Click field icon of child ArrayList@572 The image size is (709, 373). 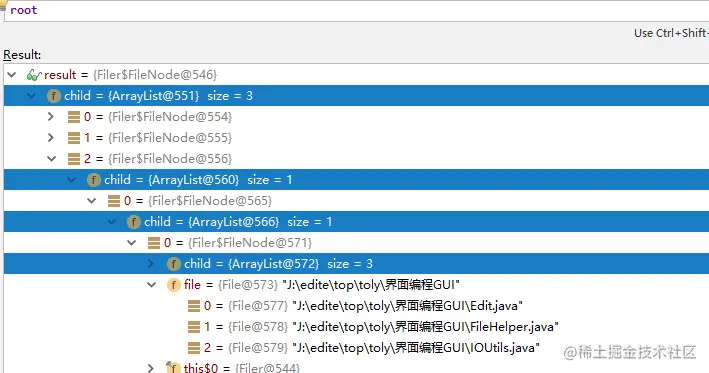tap(174, 264)
